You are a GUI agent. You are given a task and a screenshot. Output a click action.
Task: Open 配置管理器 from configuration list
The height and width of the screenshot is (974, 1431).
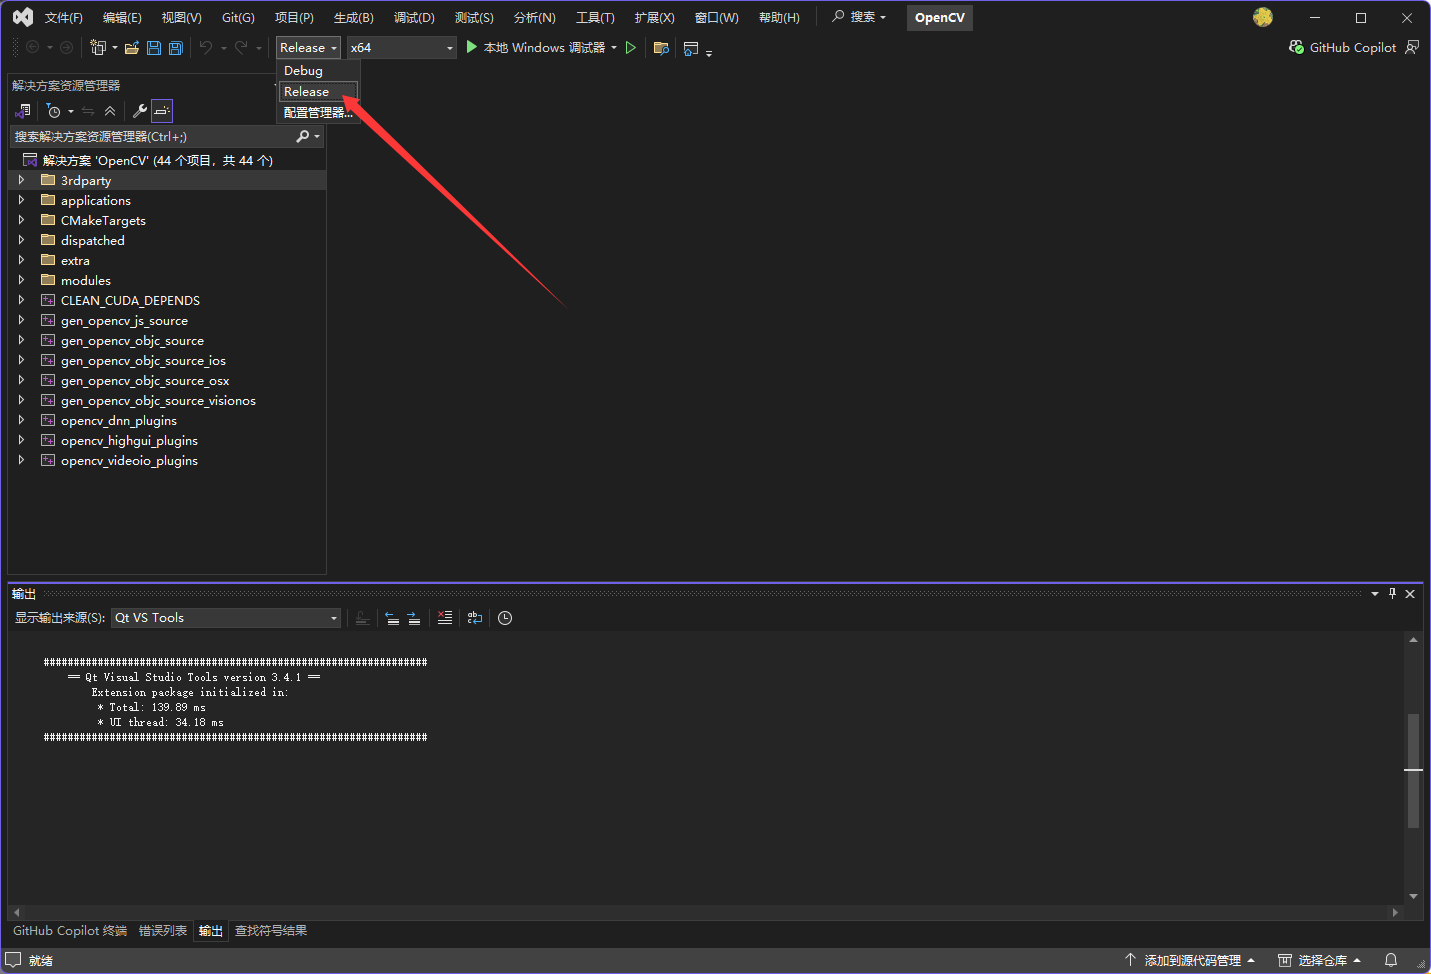[x=318, y=113]
